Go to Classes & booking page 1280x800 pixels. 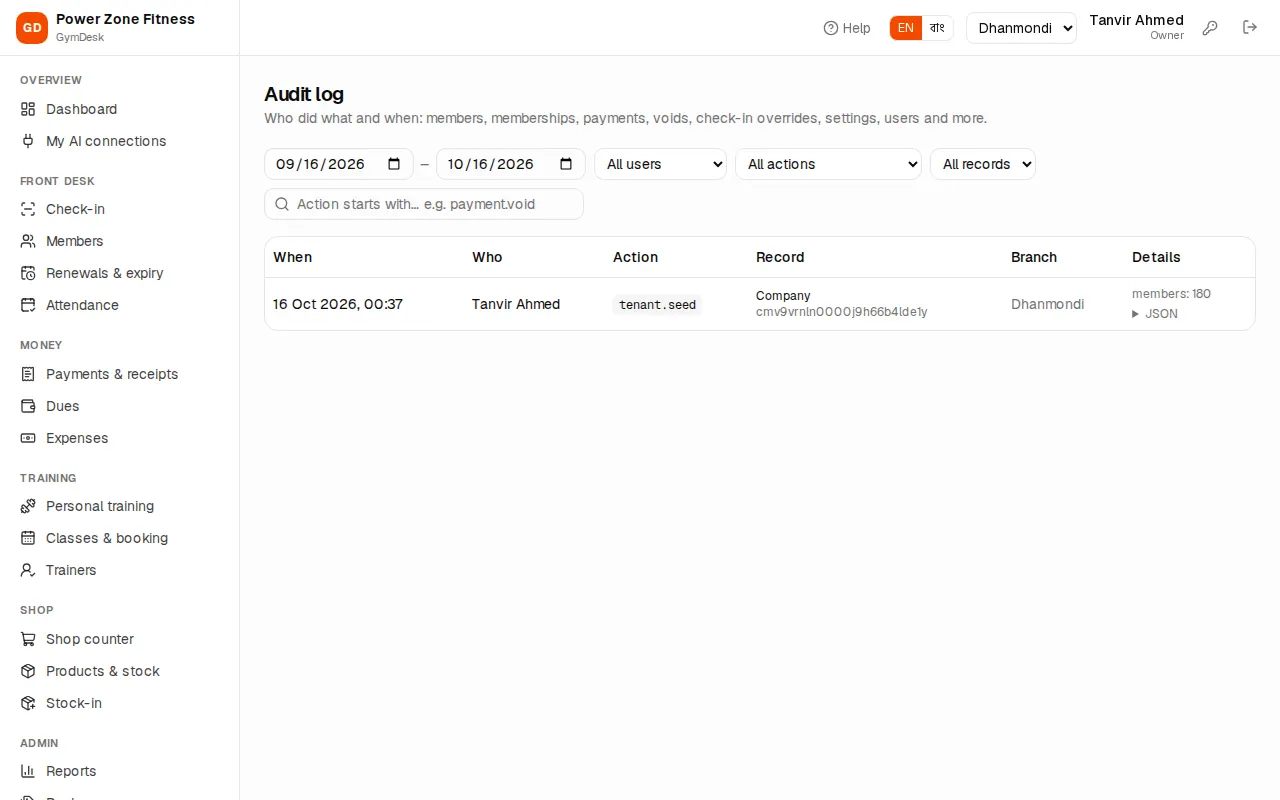pyautogui.click(x=107, y=538)
